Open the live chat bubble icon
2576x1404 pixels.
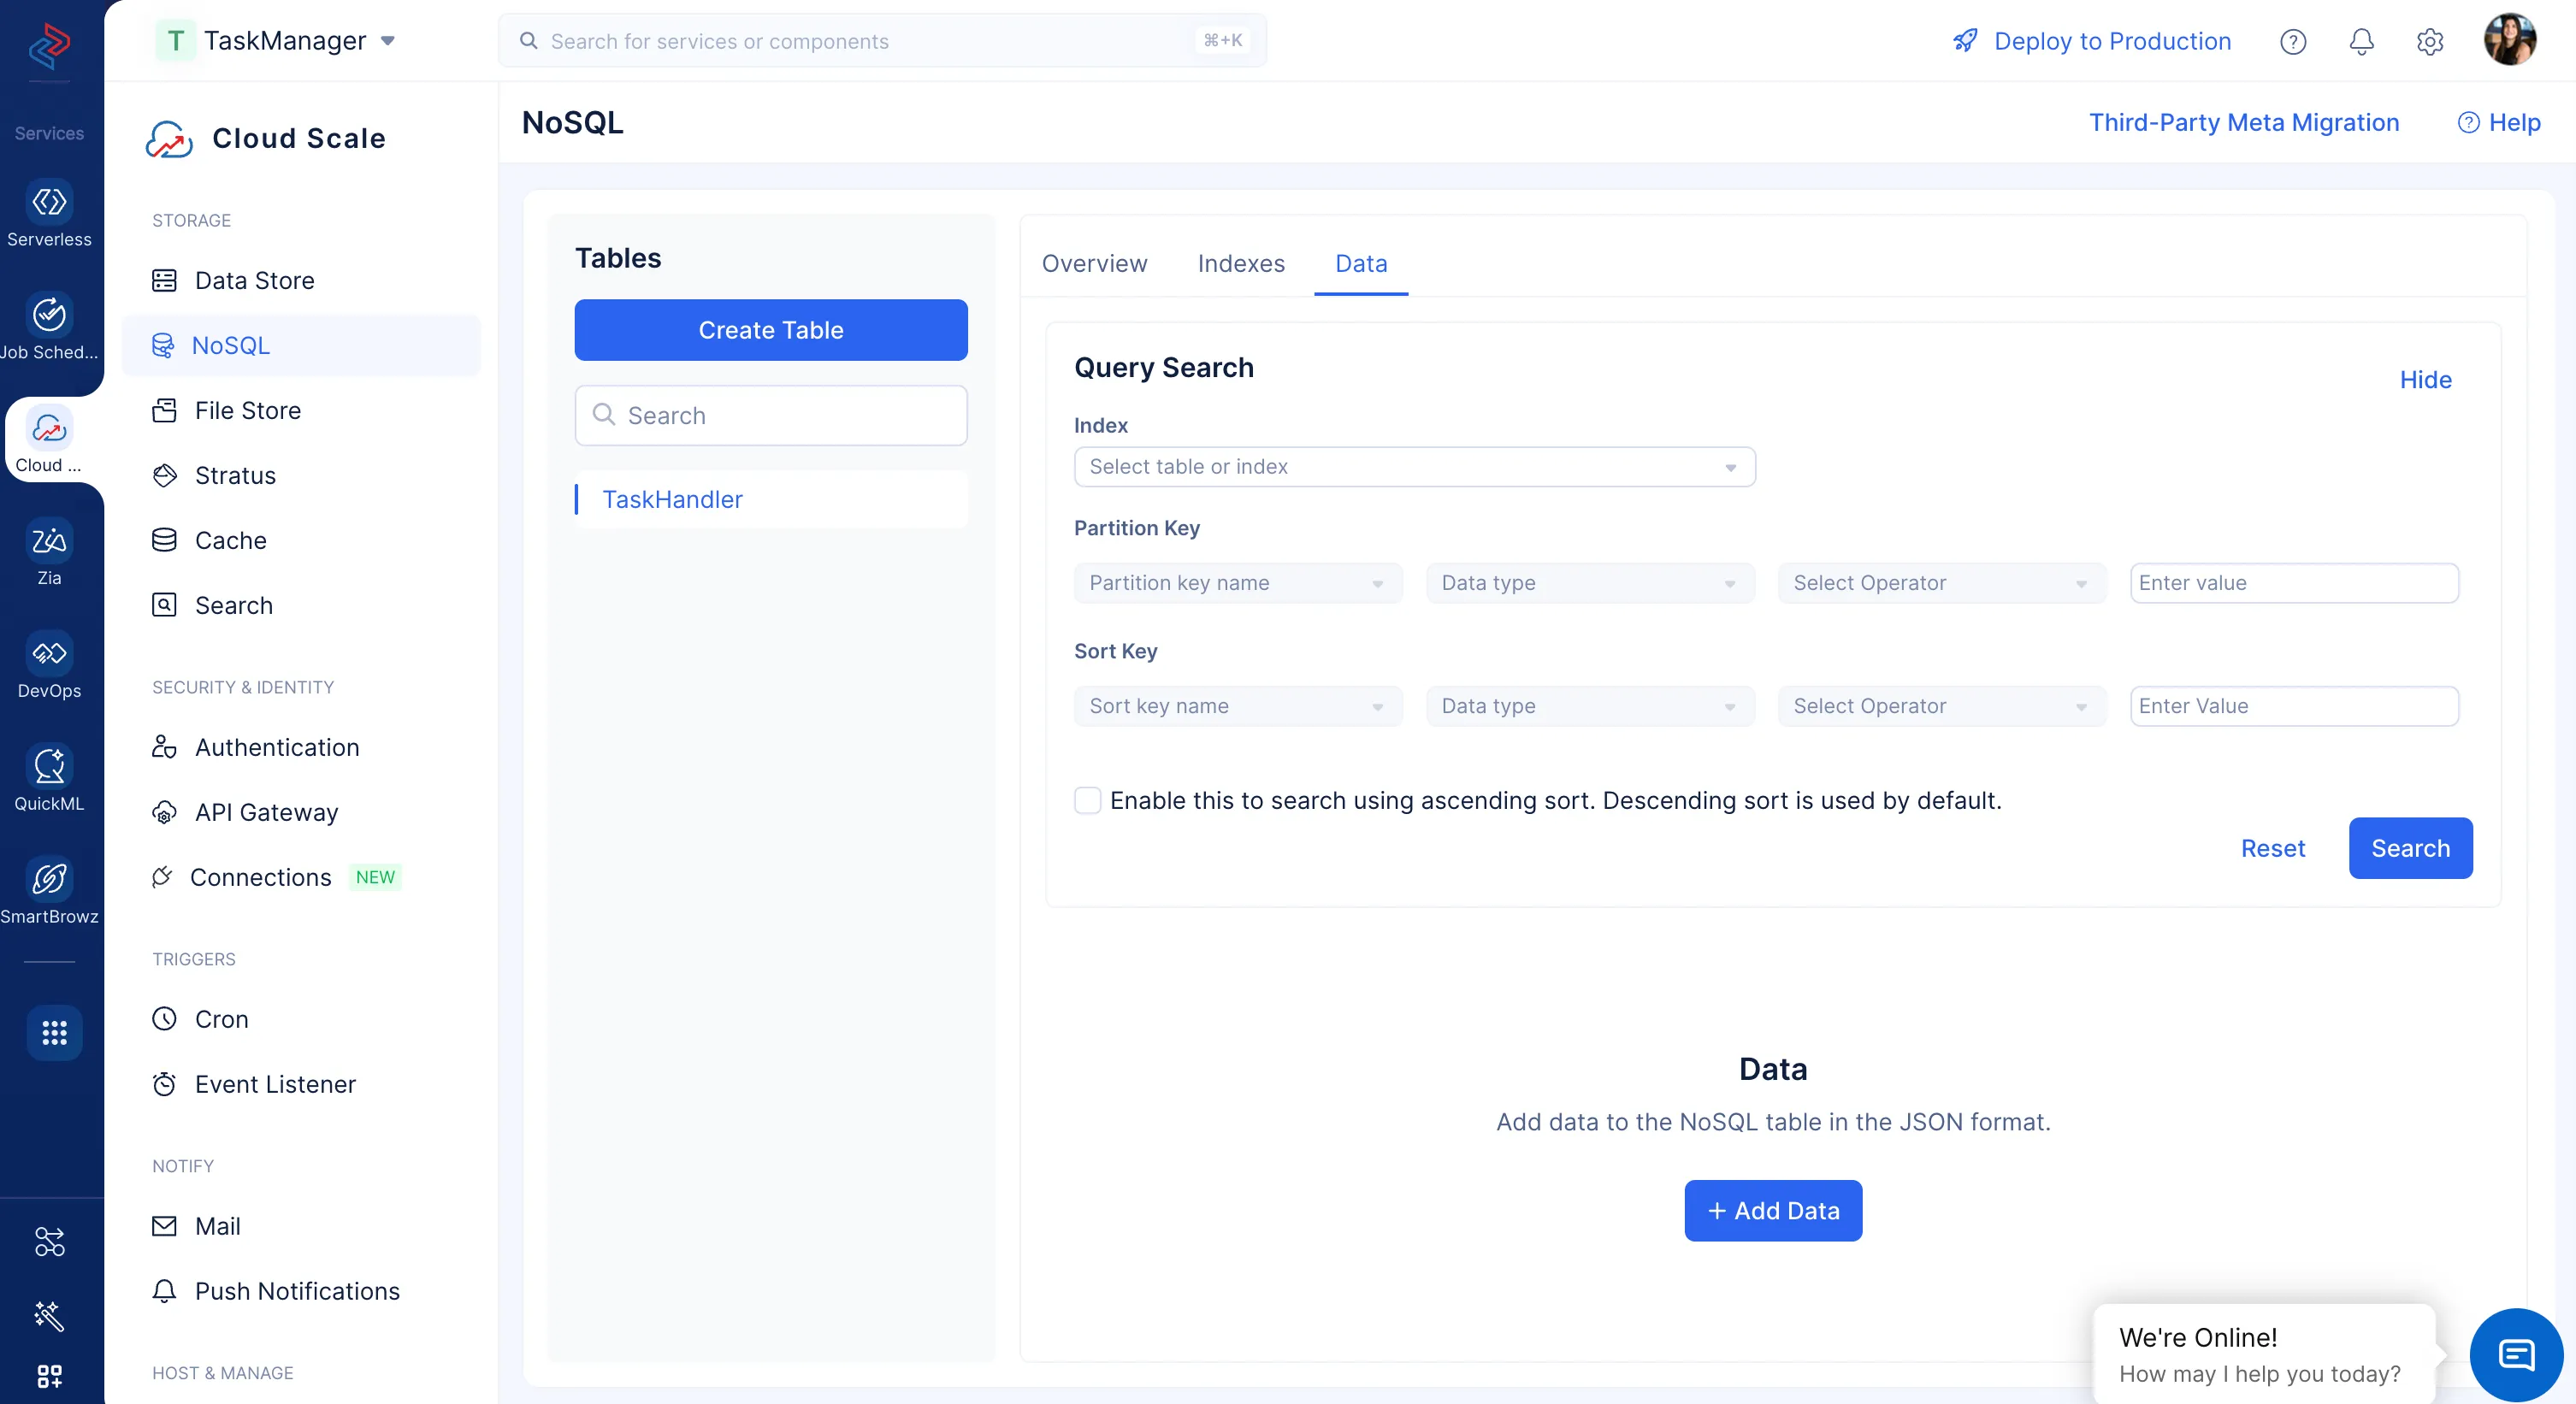click(2516, 1355)
